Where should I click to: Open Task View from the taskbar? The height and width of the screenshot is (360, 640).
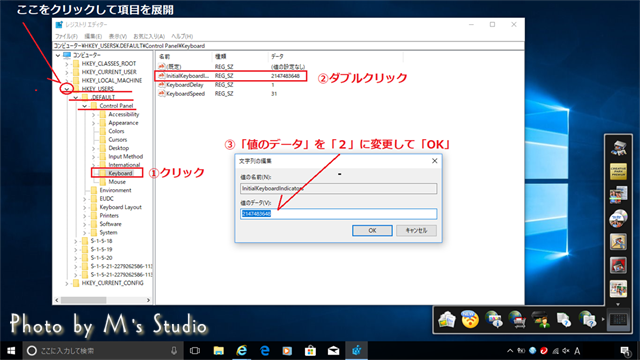click(x=195, y=351)
